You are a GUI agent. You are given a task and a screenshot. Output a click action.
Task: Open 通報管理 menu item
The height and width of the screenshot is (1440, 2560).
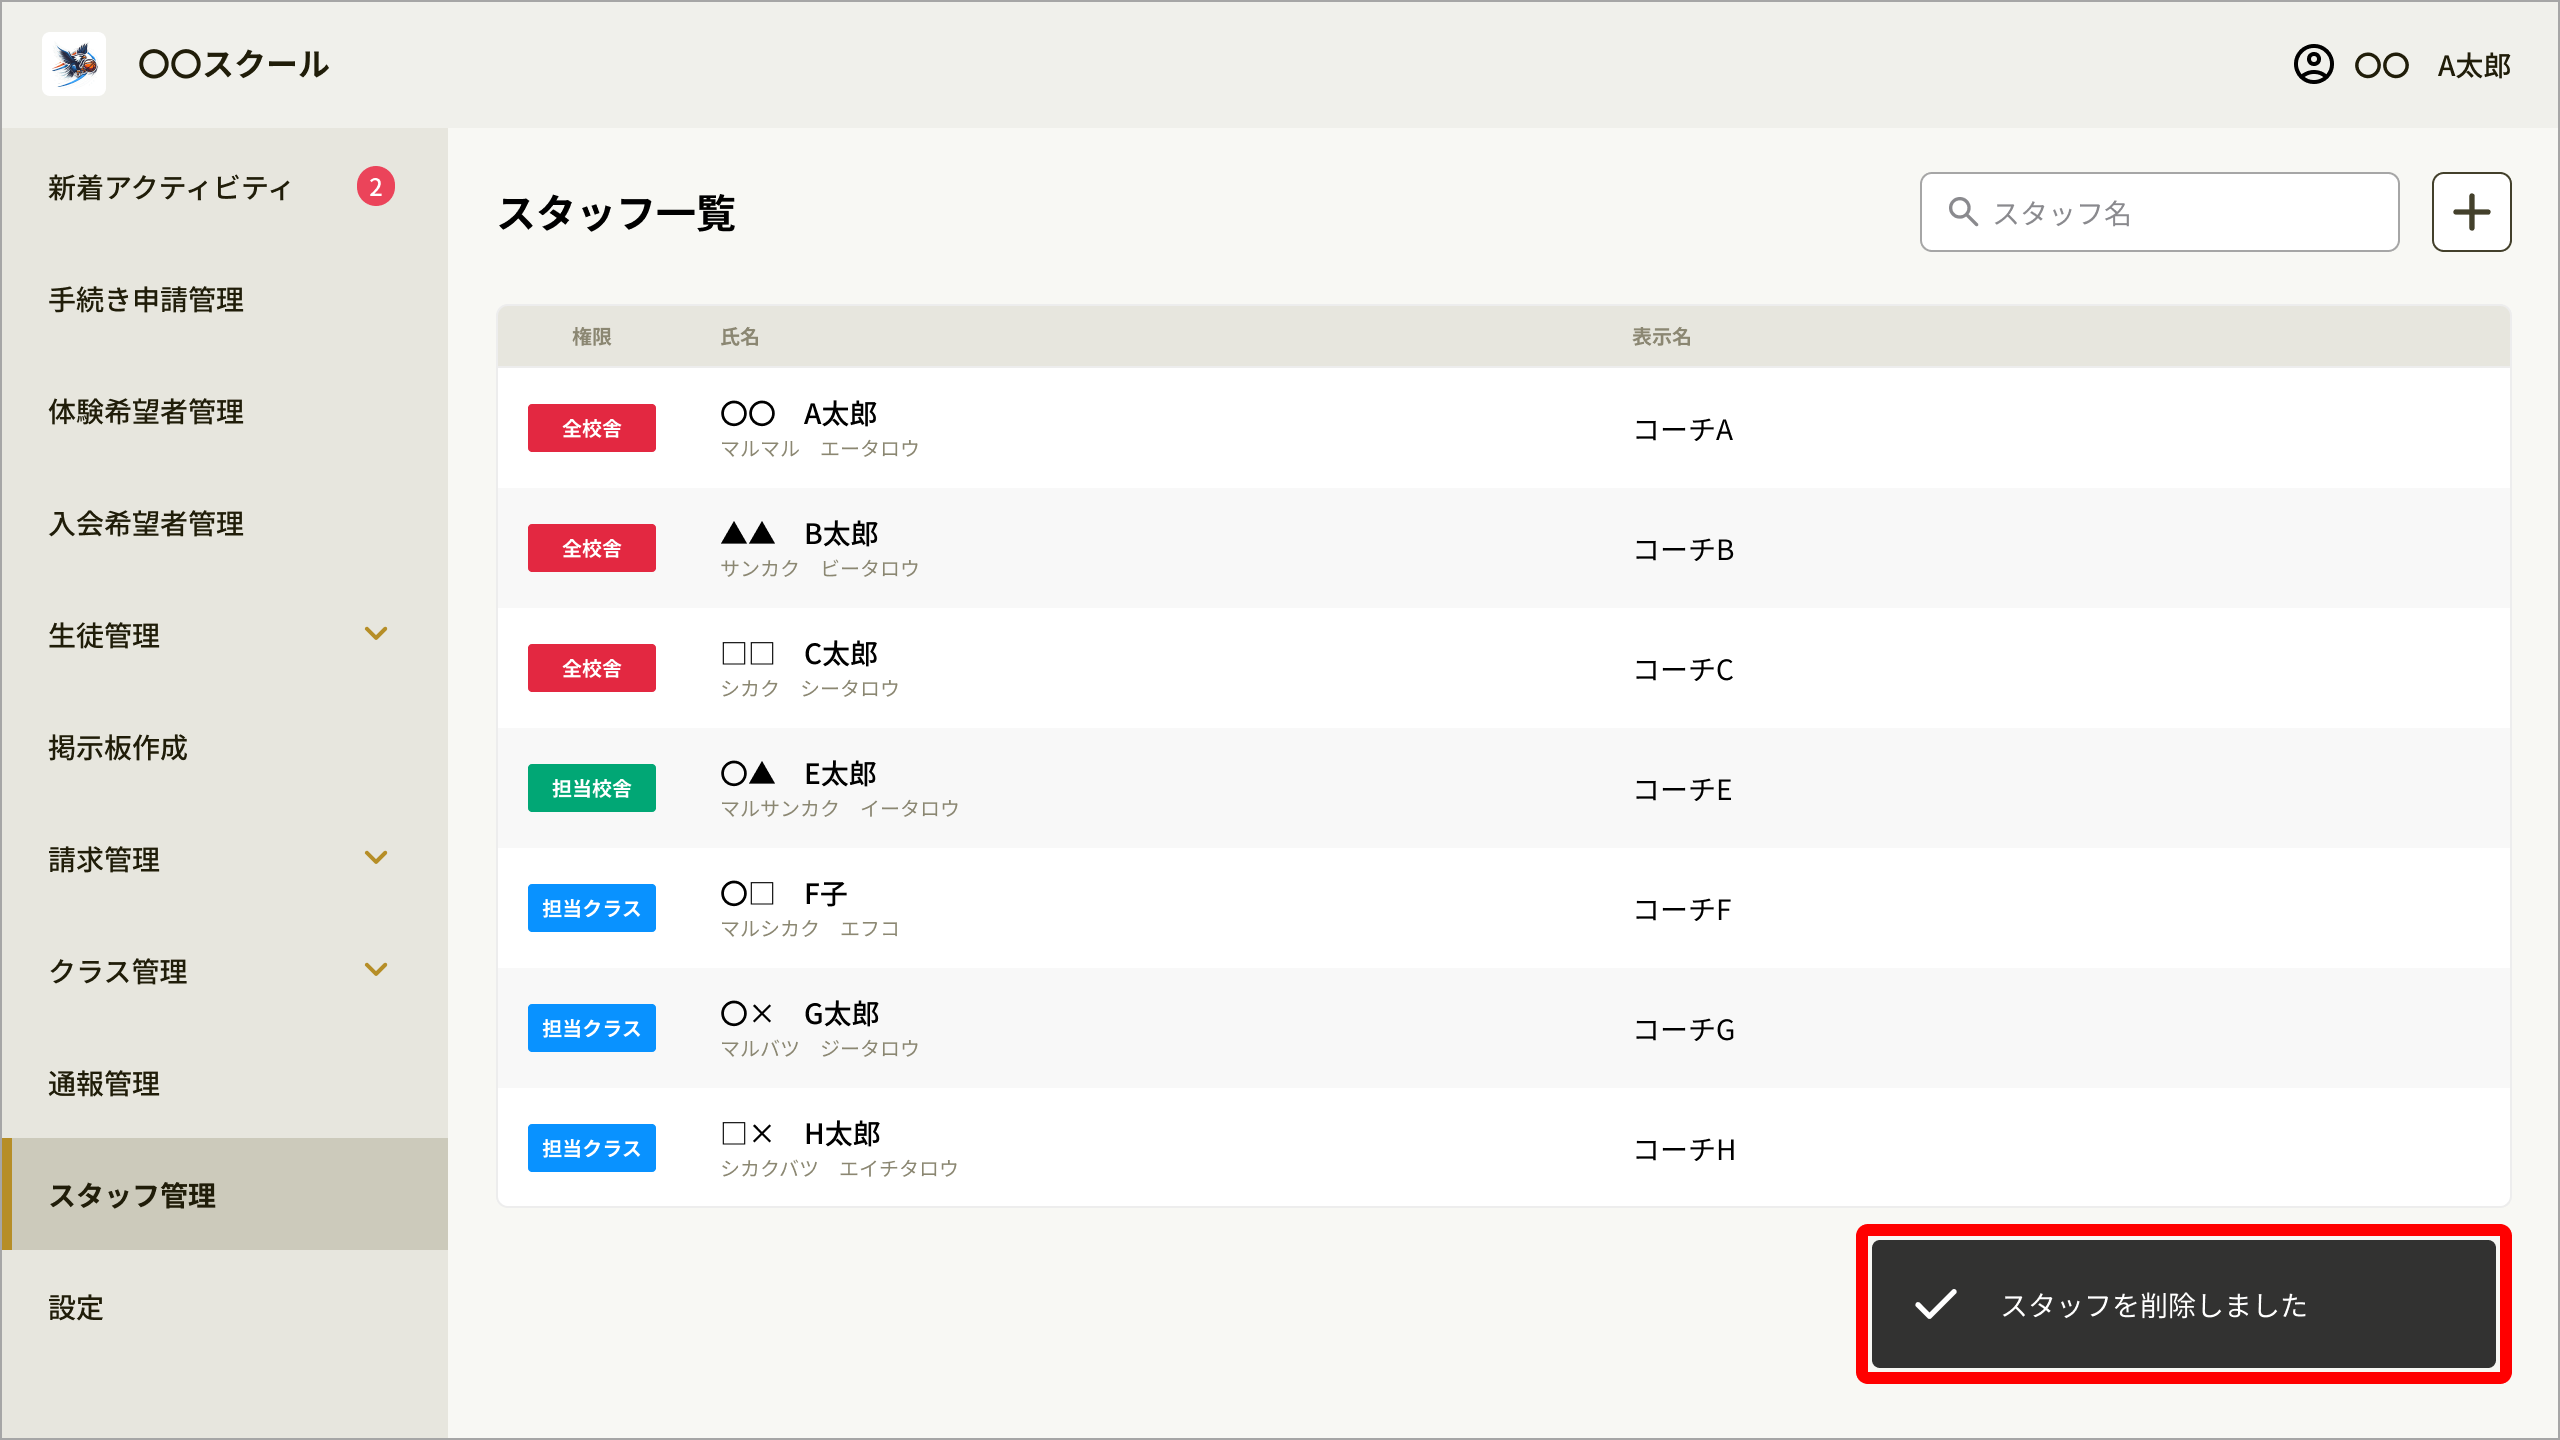(x=224, y=1083)
